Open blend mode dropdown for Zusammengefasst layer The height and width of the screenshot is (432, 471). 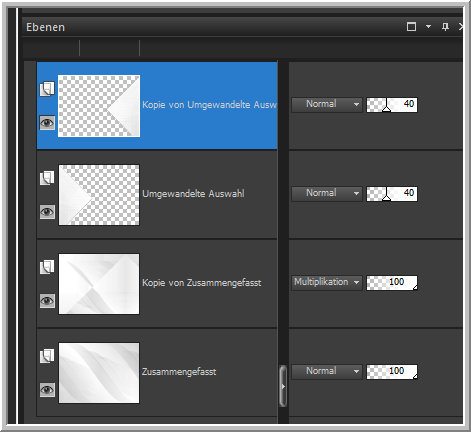coord(327,372)
